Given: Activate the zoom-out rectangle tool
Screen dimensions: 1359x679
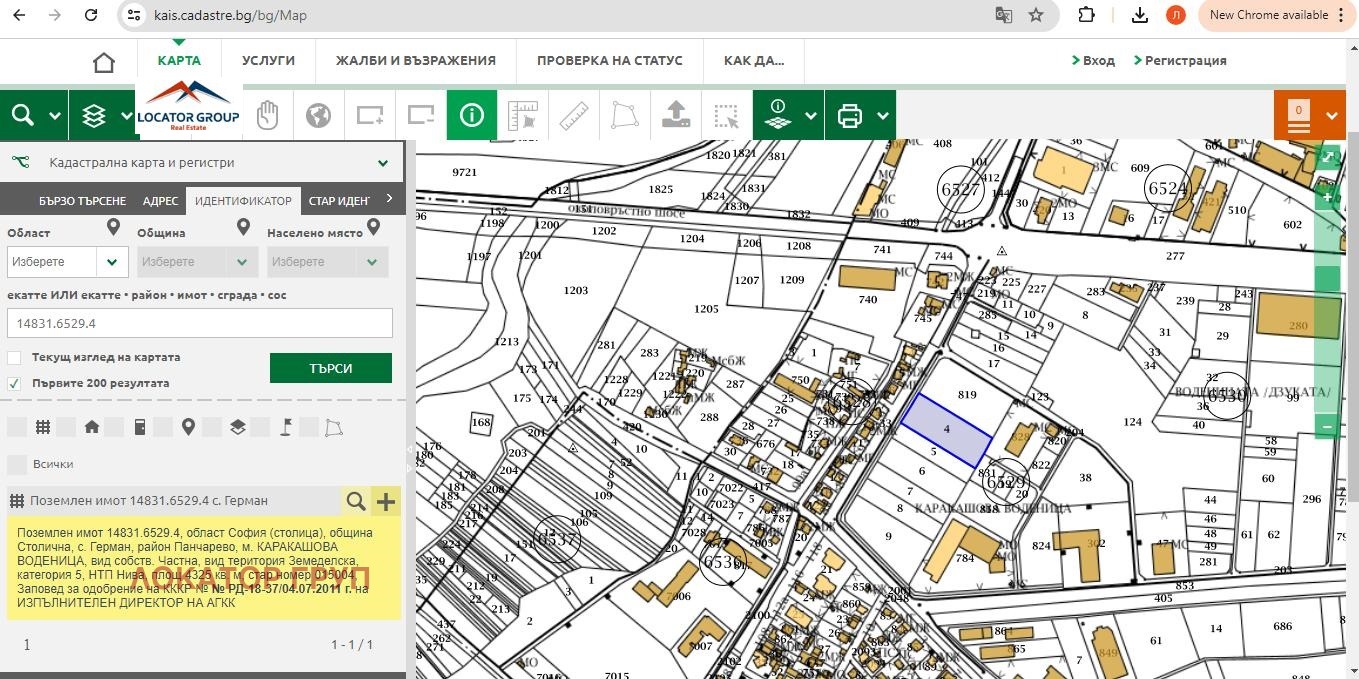Looking at the screenshot, I should coord(421,116).
